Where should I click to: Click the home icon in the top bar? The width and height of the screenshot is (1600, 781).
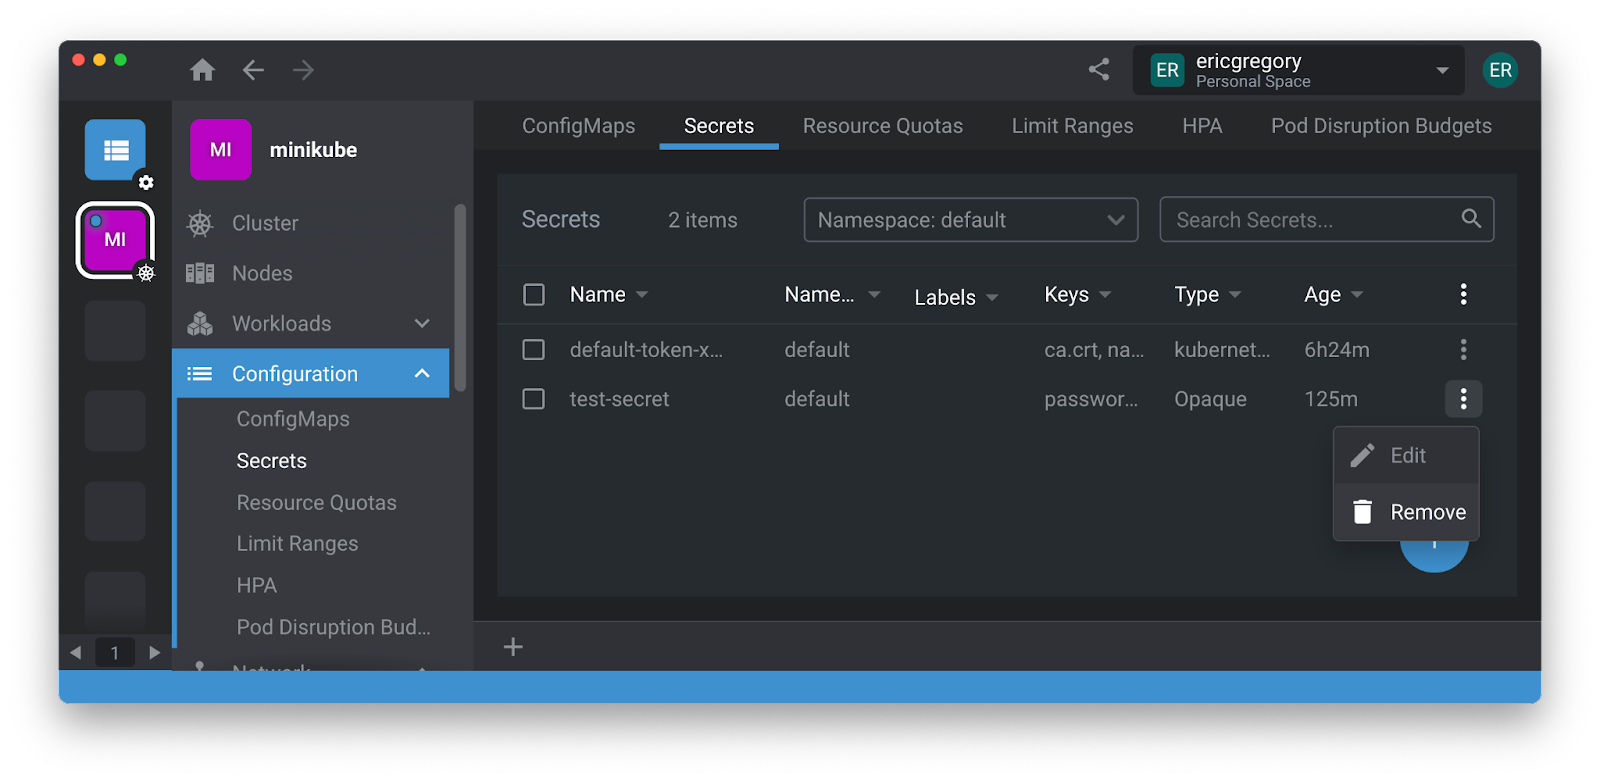pos(203,70)
